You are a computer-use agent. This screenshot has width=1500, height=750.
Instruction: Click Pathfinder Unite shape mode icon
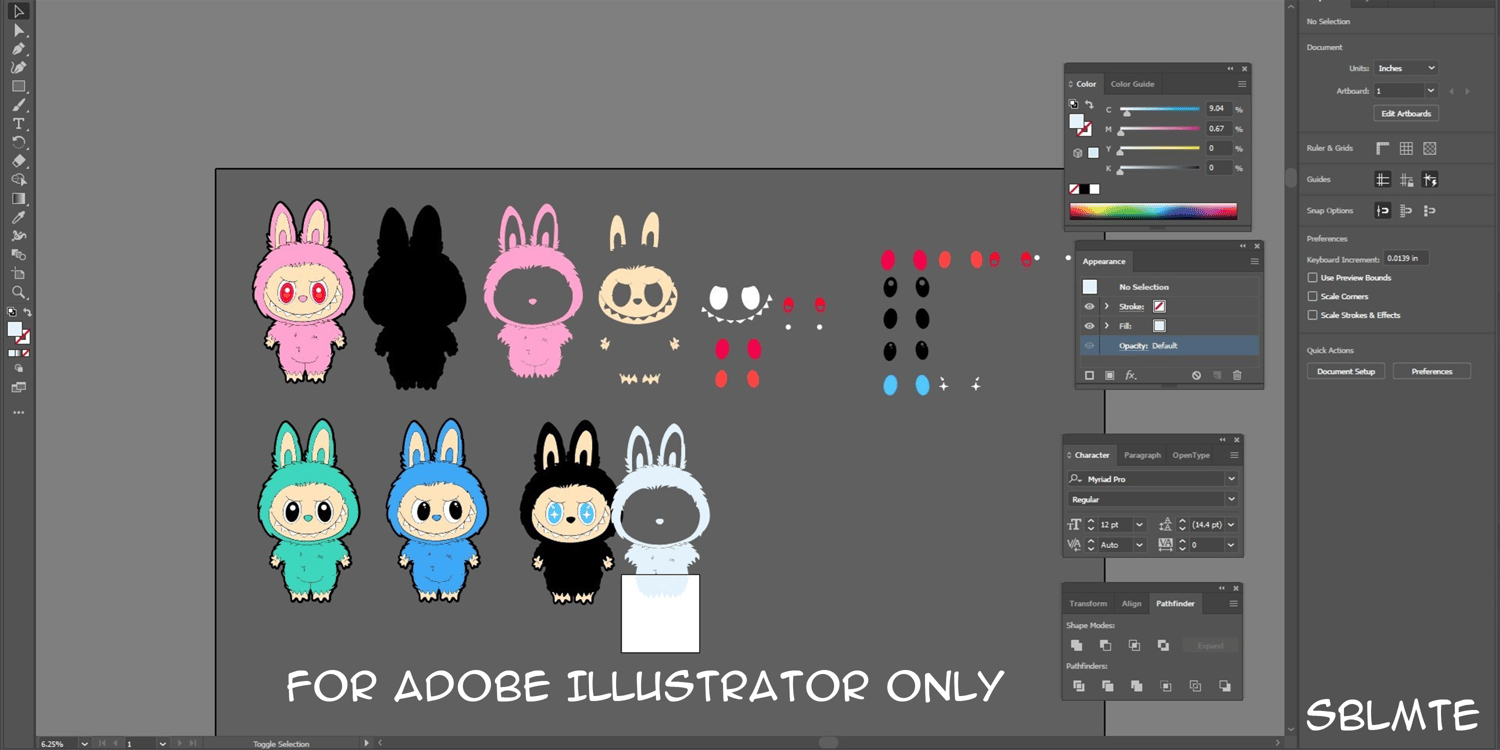coord(1077,646)
